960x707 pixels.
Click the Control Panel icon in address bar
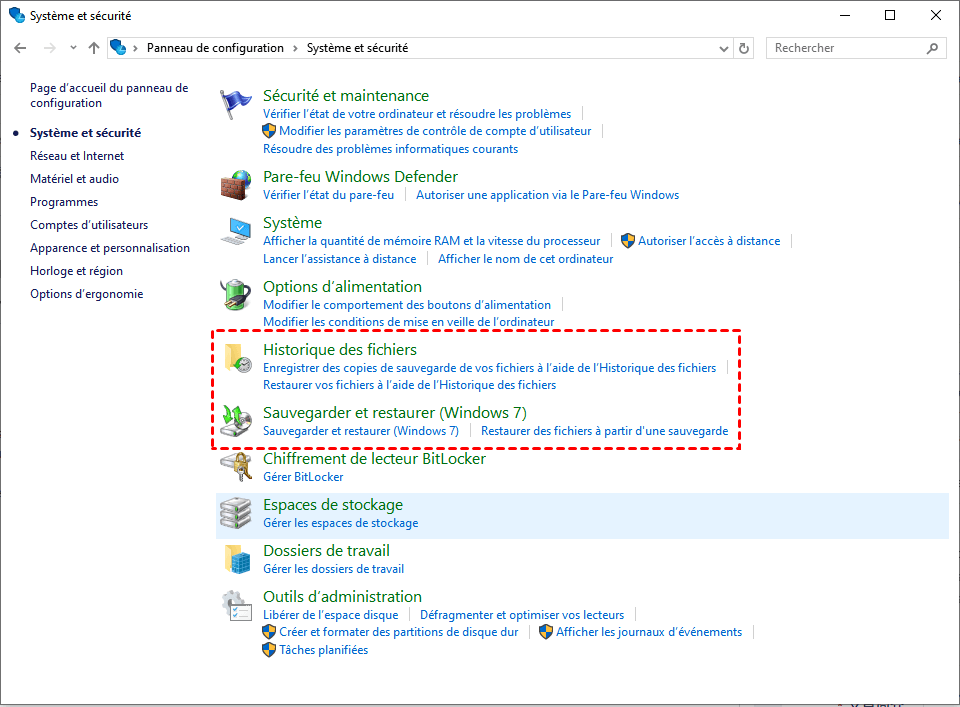(x=119, y=47)
